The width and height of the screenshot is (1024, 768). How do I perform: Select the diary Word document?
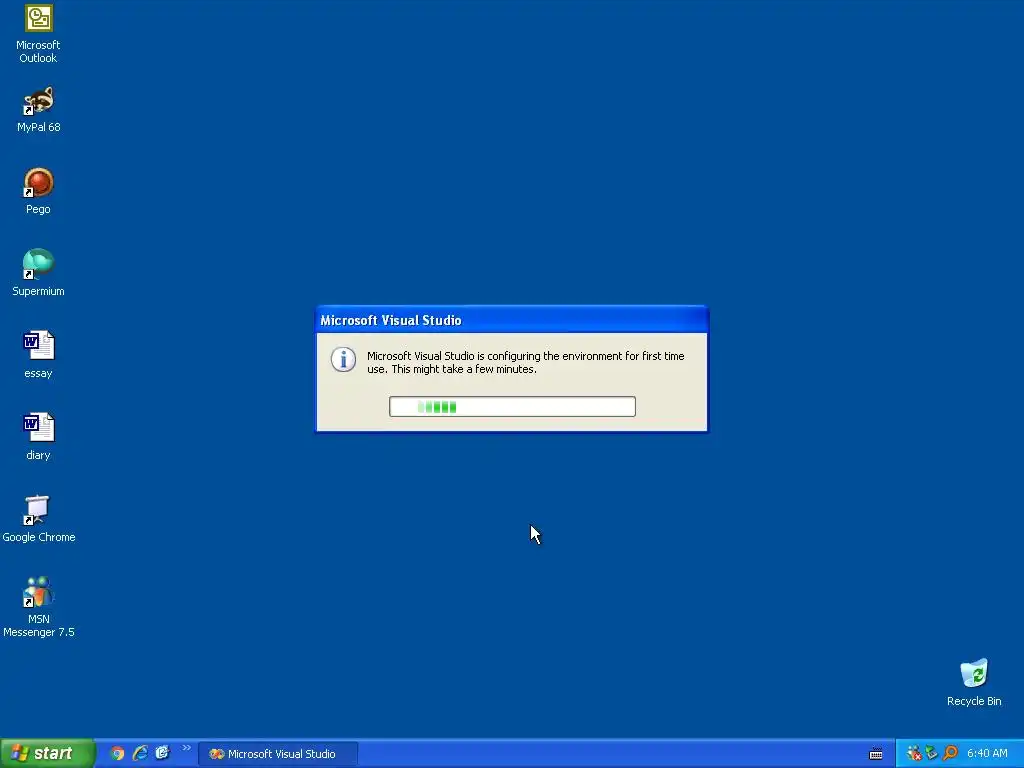(38, 437)
